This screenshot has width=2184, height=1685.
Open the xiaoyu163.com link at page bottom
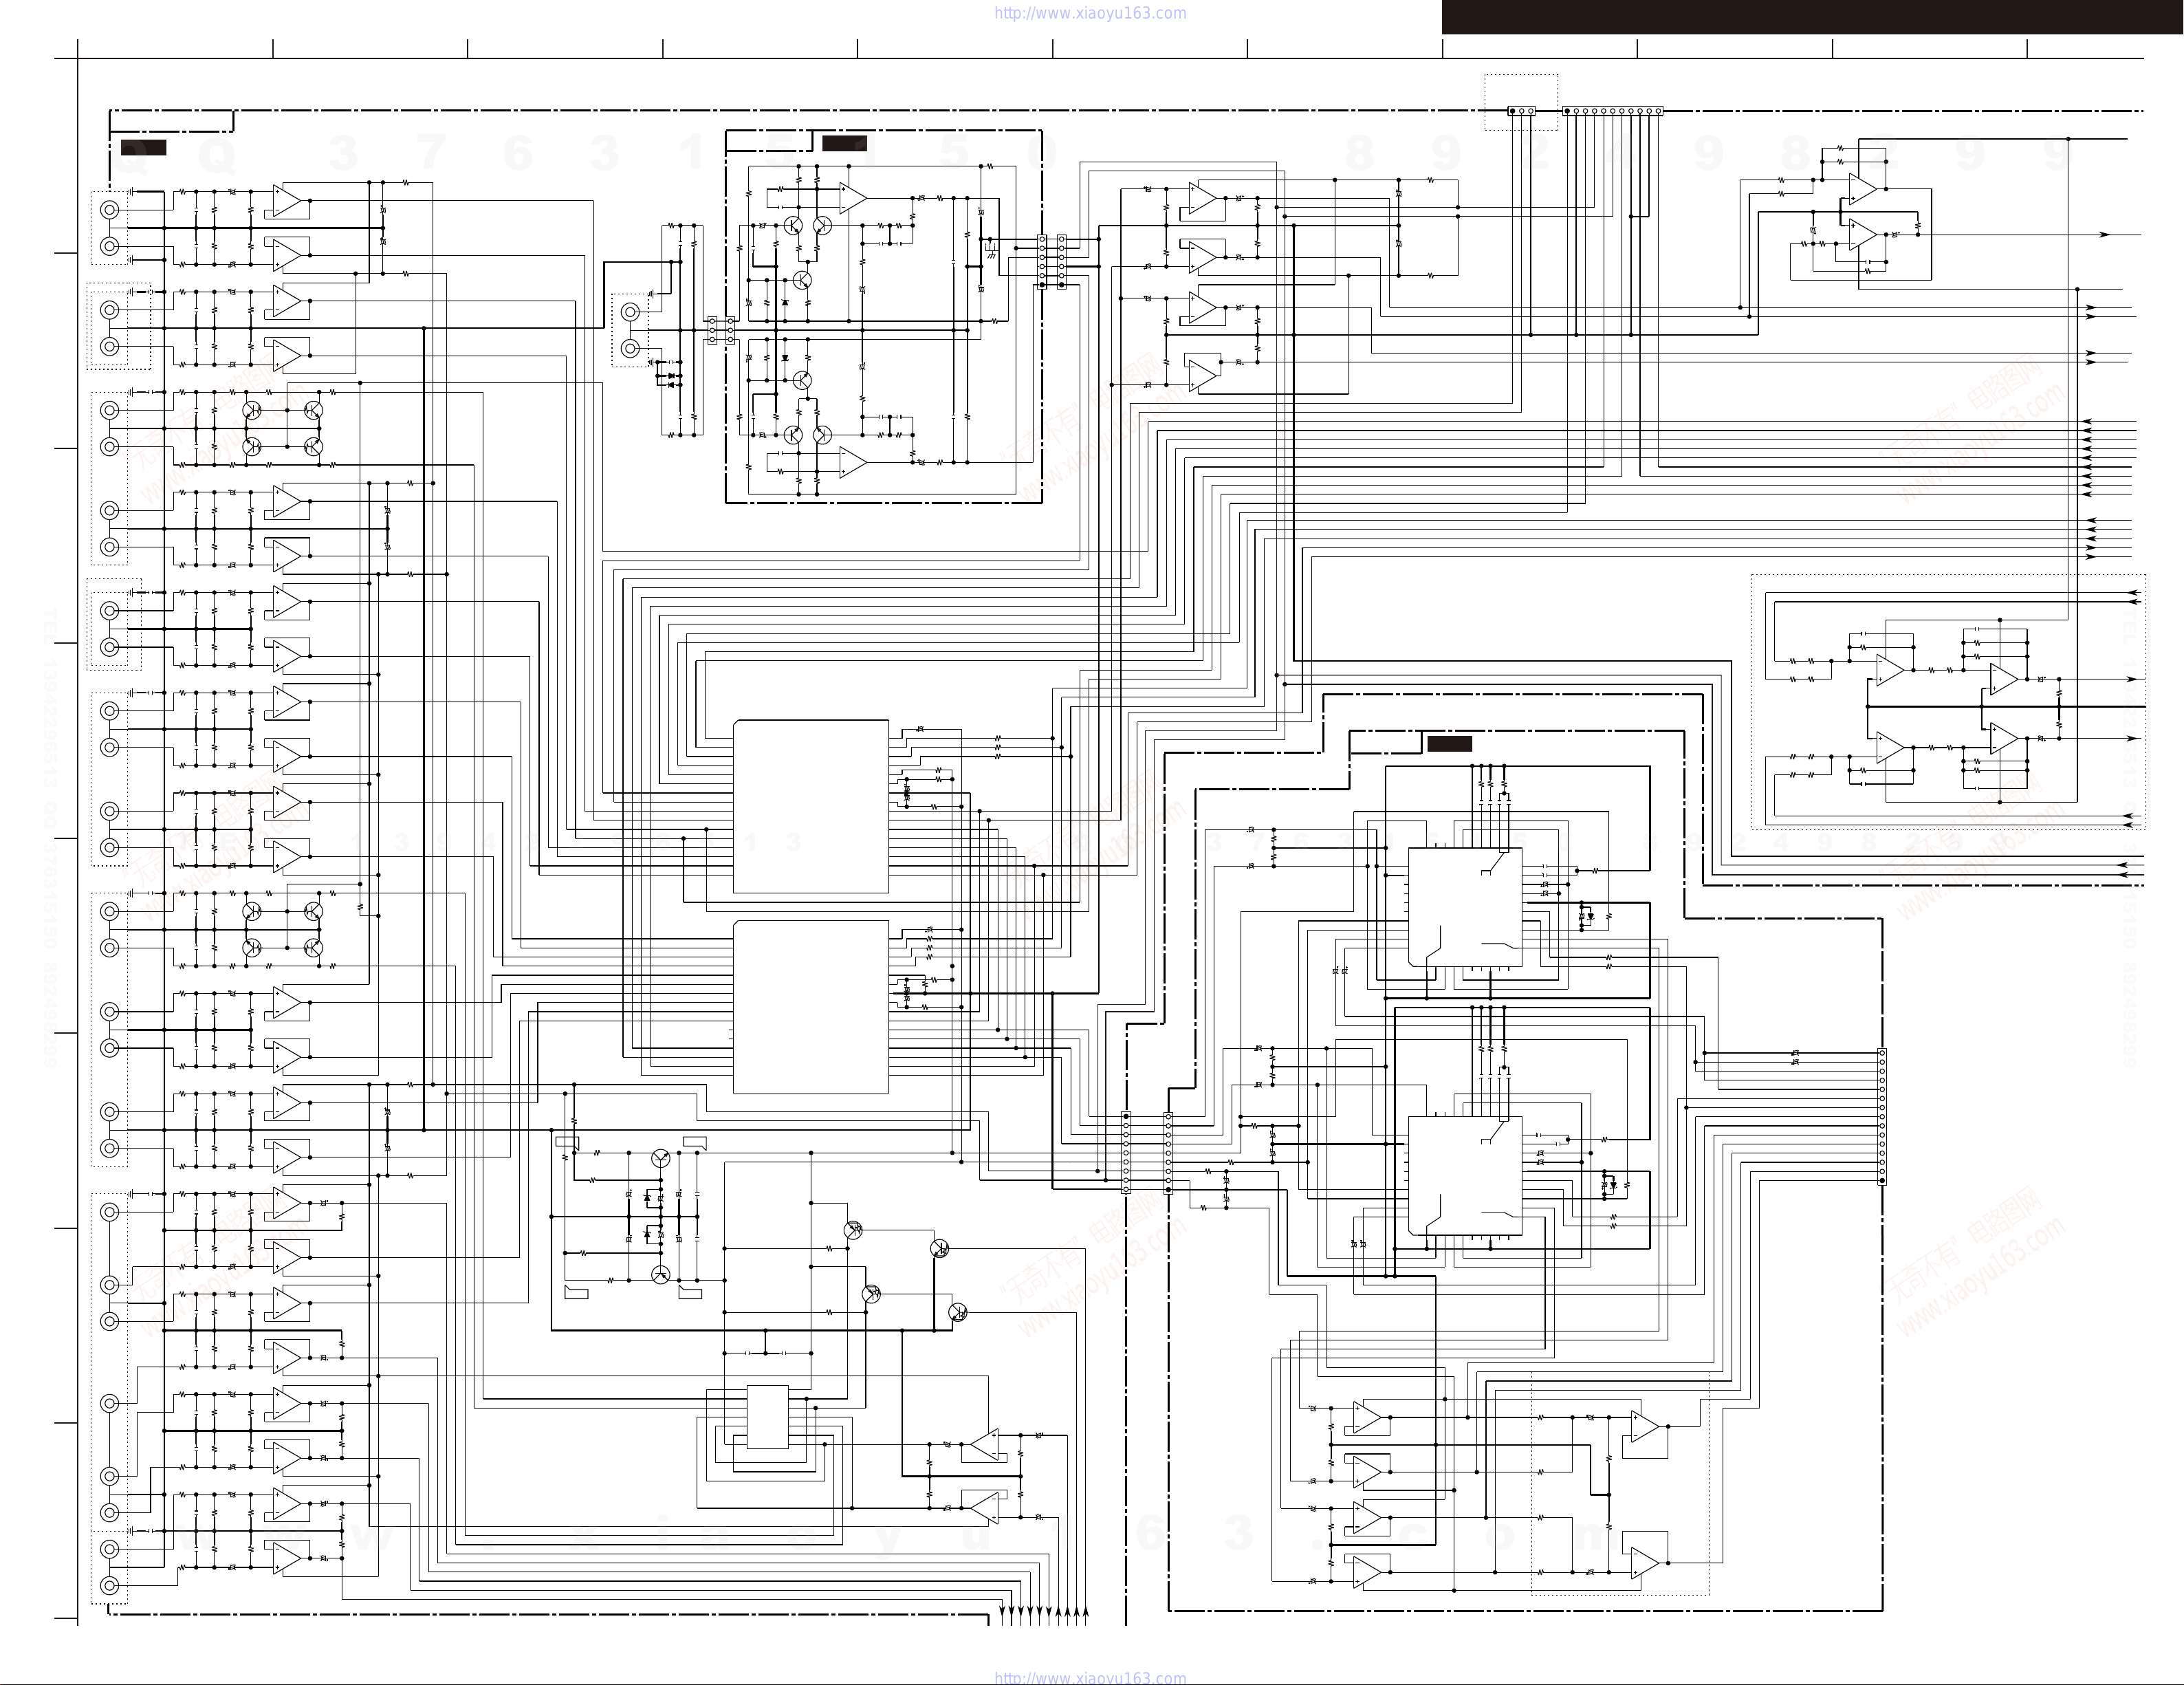[1090, 1677]
